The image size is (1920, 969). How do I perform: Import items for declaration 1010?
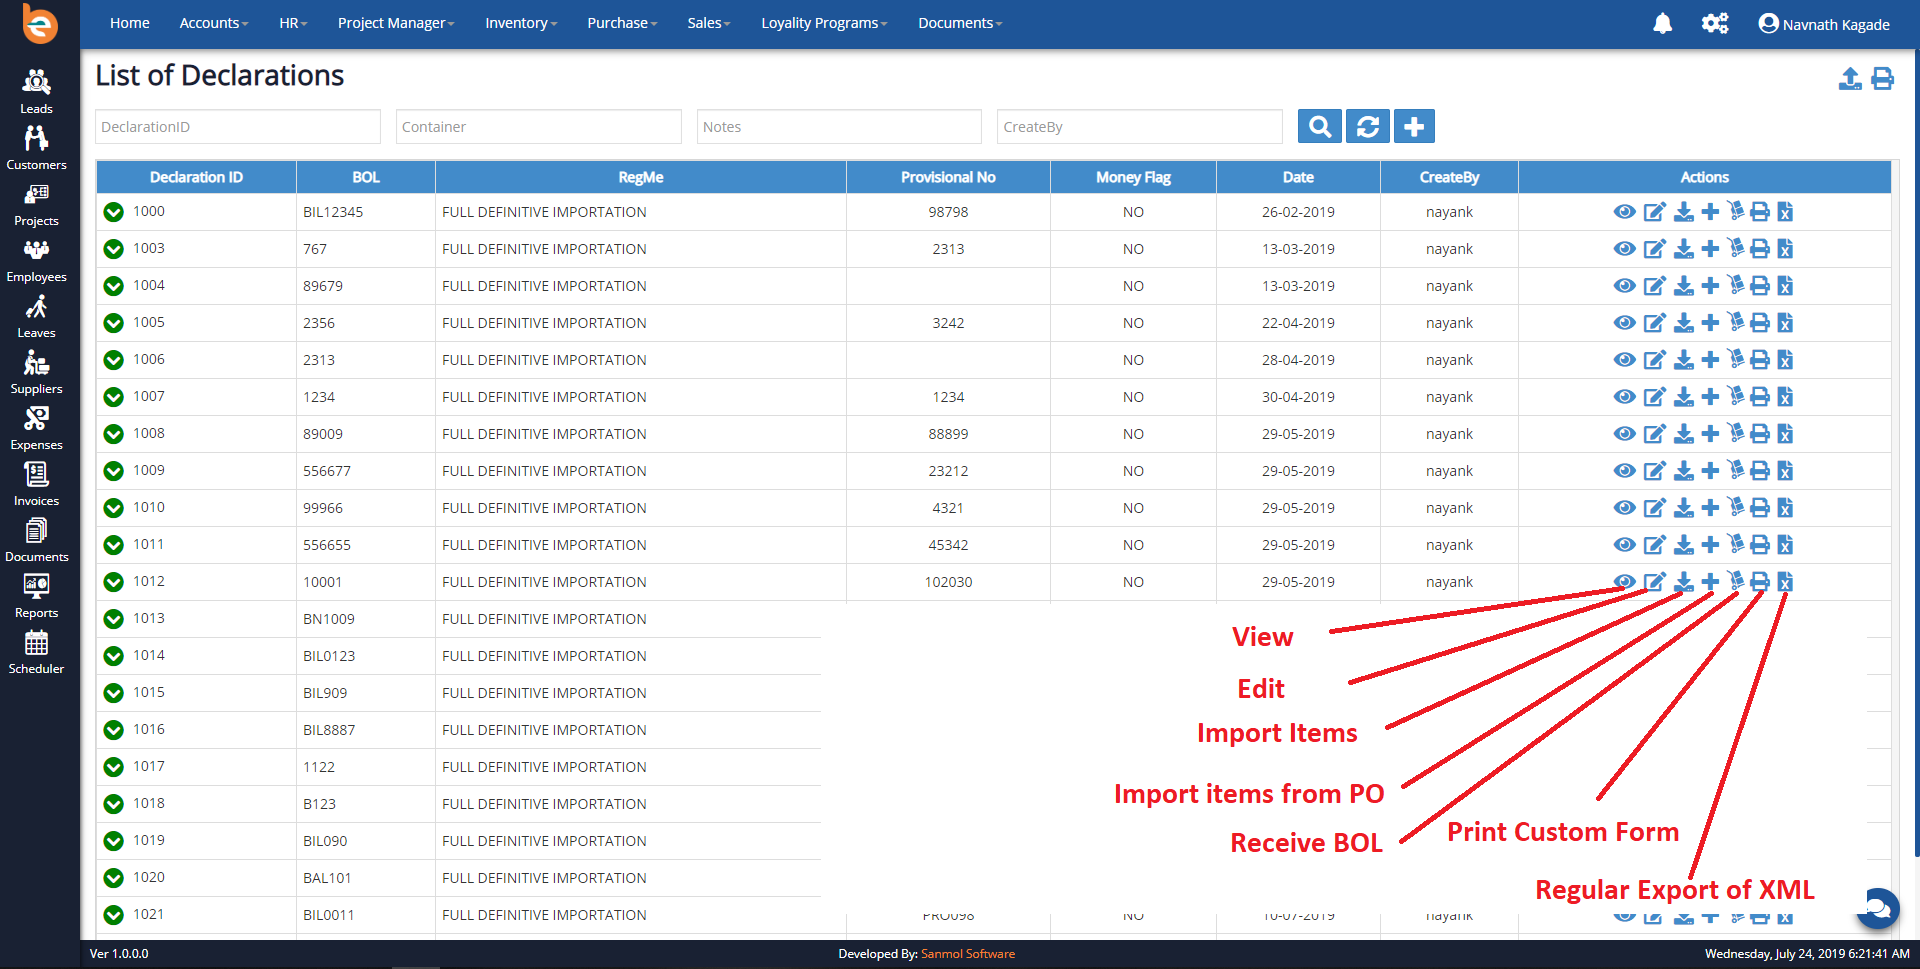(1684, 508)
